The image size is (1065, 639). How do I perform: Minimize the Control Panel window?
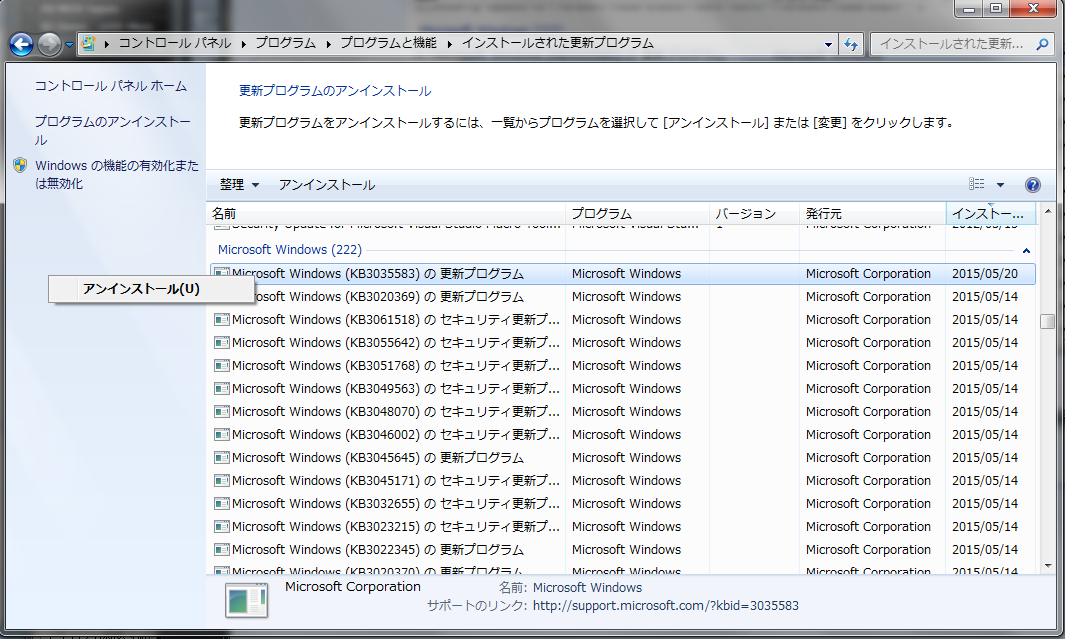coord(969,9)
